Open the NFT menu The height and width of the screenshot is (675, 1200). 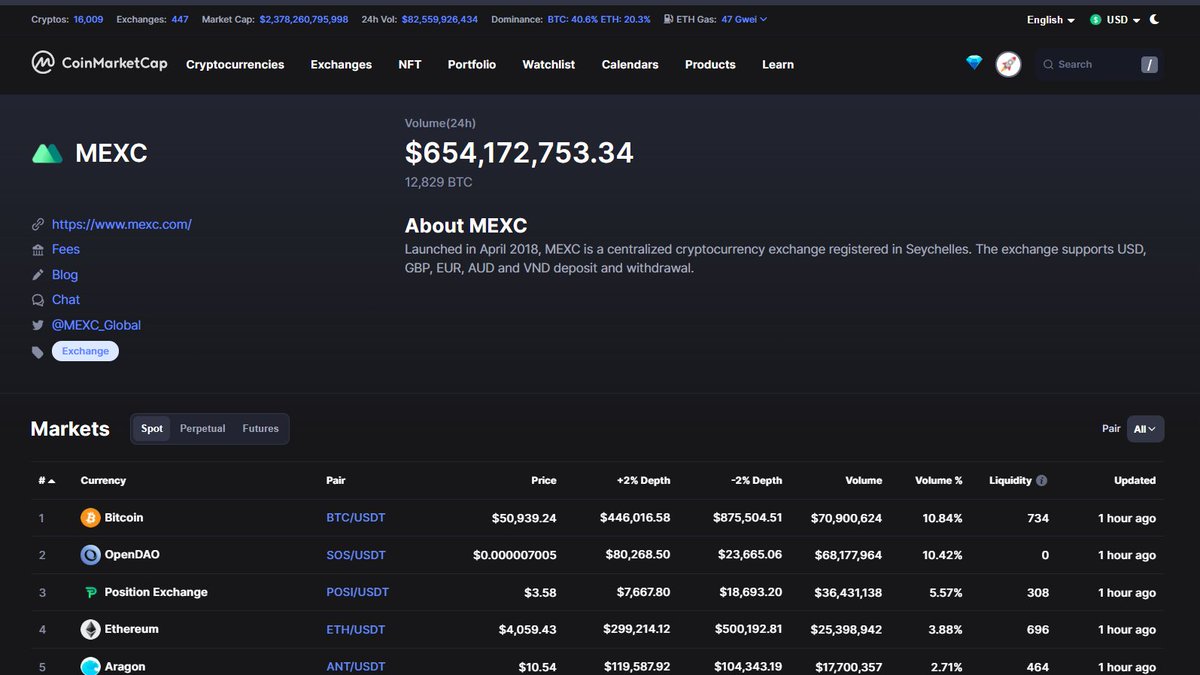(x=410, y=64)
